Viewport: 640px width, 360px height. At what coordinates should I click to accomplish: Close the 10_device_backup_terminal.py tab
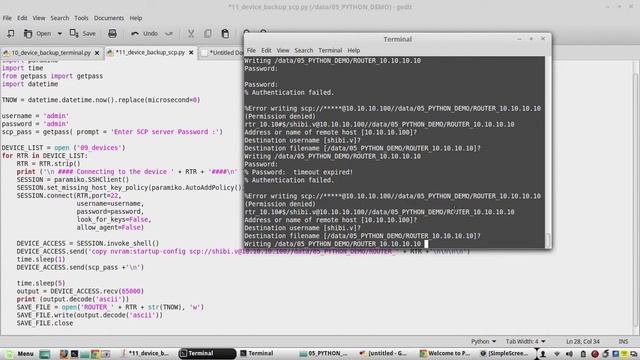[97, 53]
